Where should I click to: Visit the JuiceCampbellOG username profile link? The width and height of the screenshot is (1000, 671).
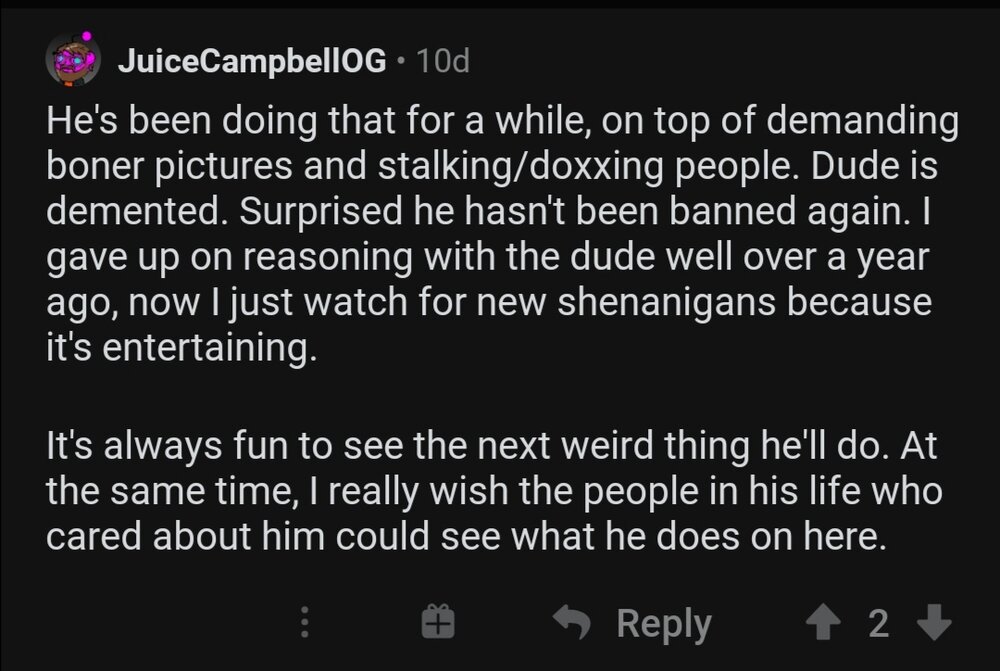click(251, 62)
